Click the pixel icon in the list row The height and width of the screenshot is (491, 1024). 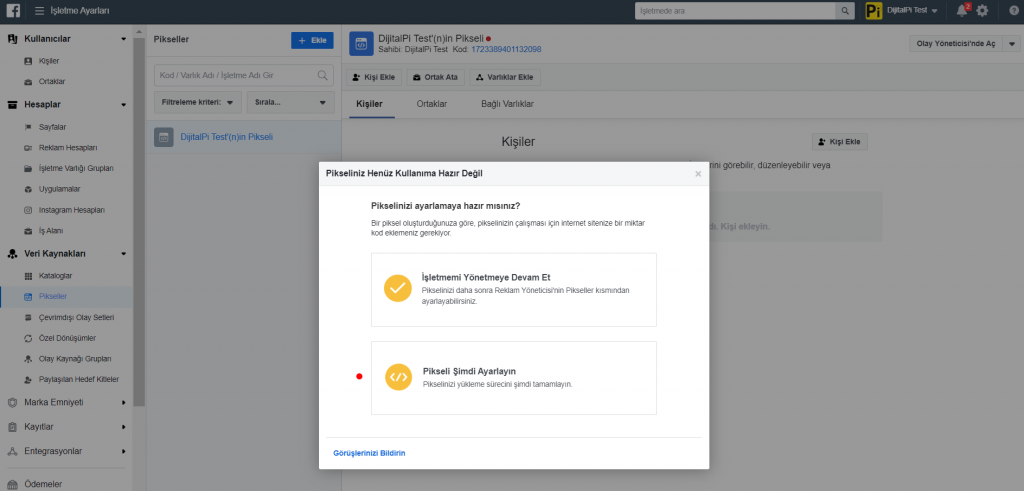(x=163, y=137)
